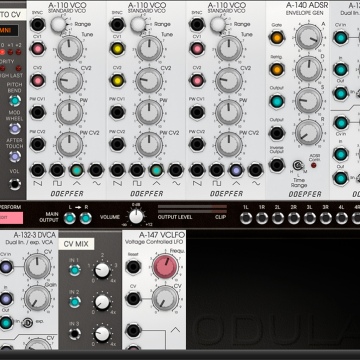This screenshot has width=360, height=360.
Task: Click the pink EDIT button in the Perform section
Action: 10,218
